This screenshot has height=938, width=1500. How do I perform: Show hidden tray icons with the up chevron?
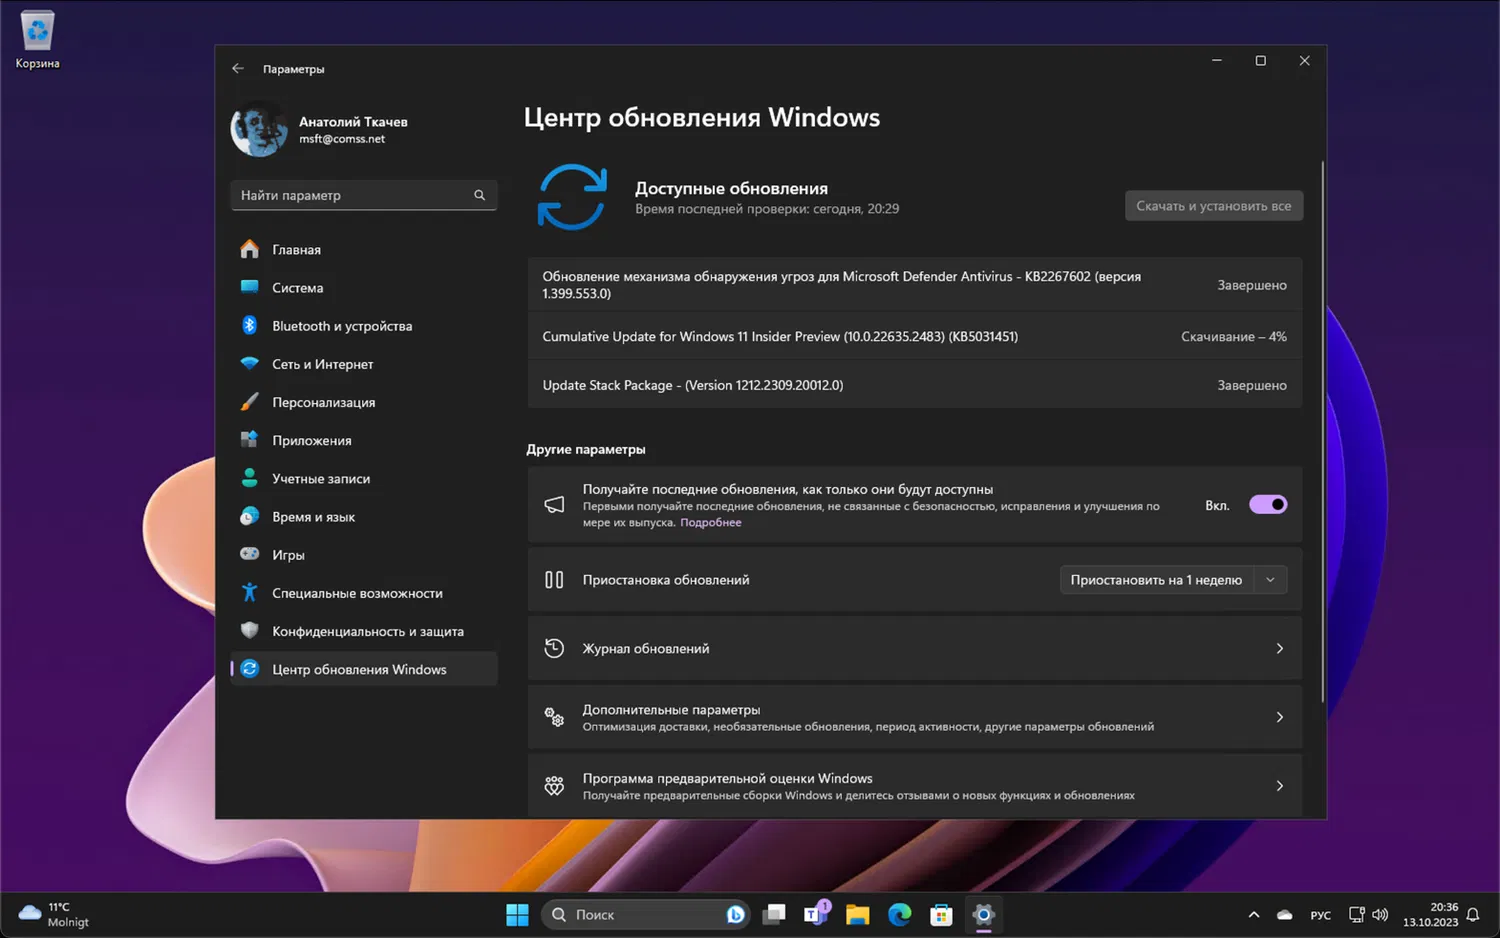point(1254,915)
